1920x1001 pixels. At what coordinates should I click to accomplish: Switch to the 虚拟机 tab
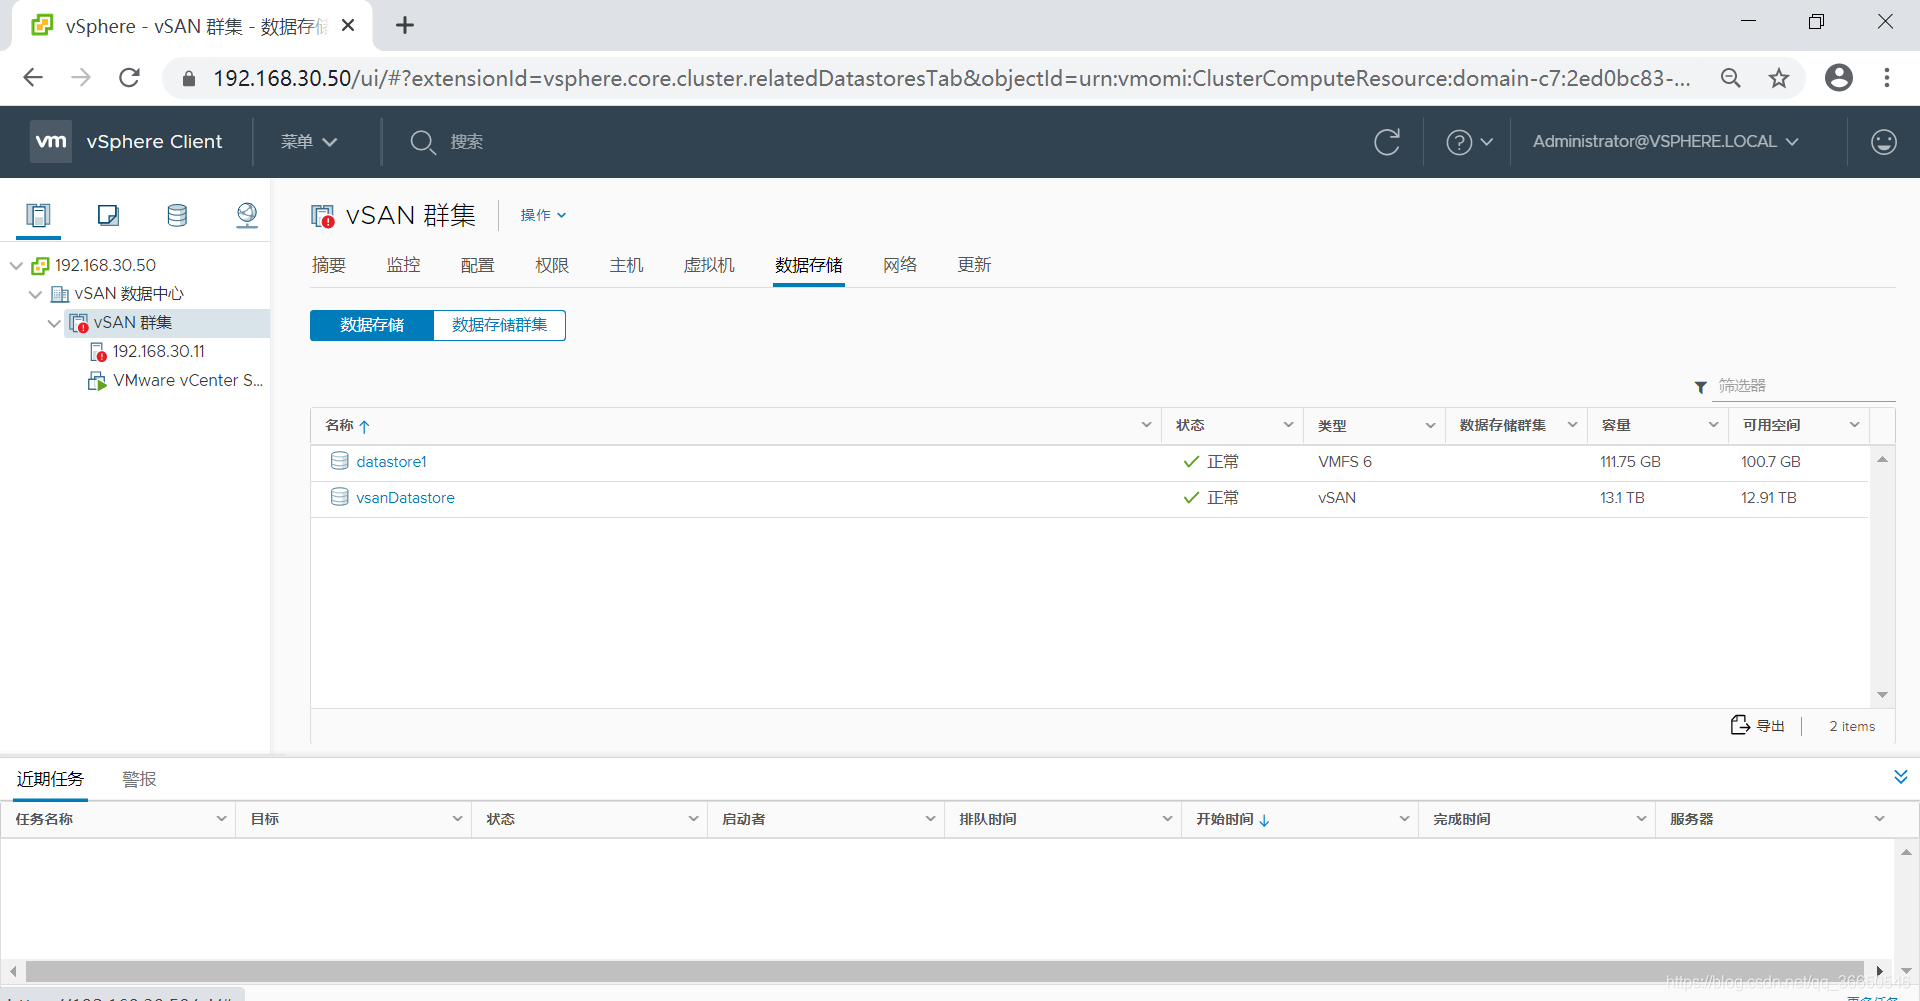click(x=709, y=265)
